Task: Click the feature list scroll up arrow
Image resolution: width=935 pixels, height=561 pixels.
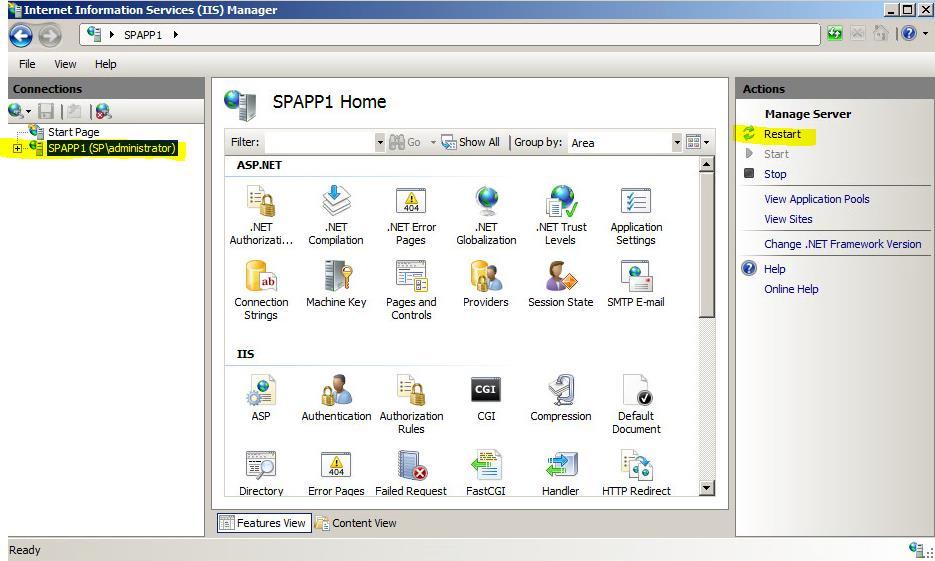Action: 706,164
